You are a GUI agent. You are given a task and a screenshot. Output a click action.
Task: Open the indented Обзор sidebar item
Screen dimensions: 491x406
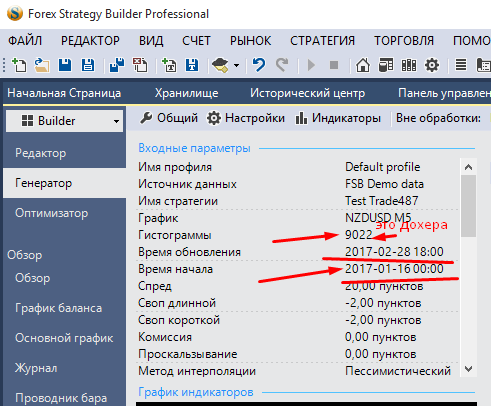point(33,278)
